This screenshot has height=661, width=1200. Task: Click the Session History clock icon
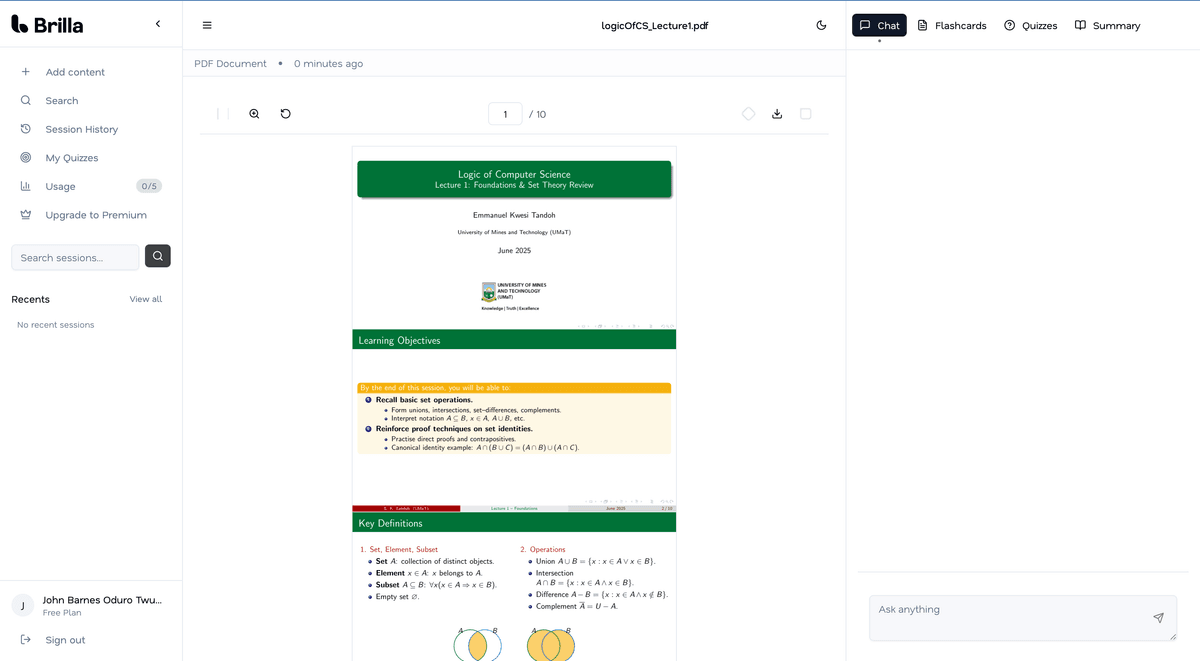tap(26, 129)
